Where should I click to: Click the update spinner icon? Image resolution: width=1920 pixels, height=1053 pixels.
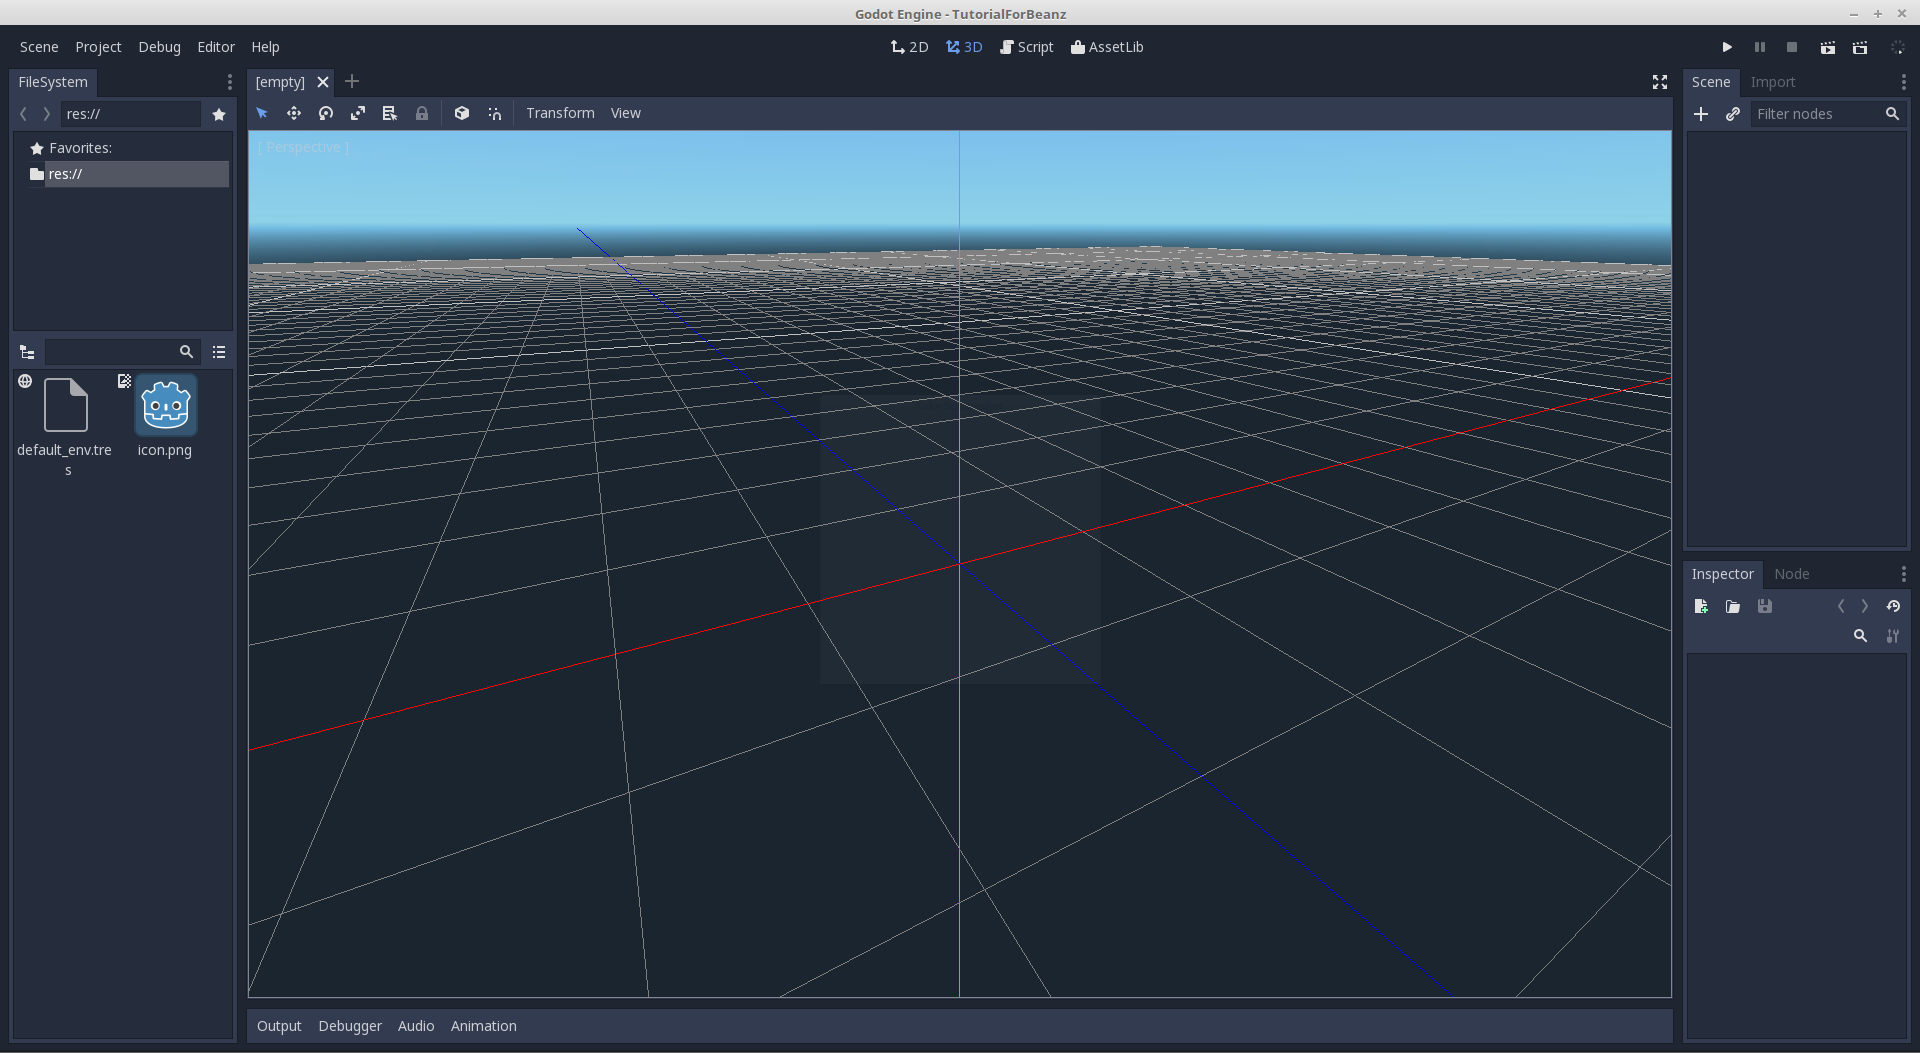(x=1898, y=47)
